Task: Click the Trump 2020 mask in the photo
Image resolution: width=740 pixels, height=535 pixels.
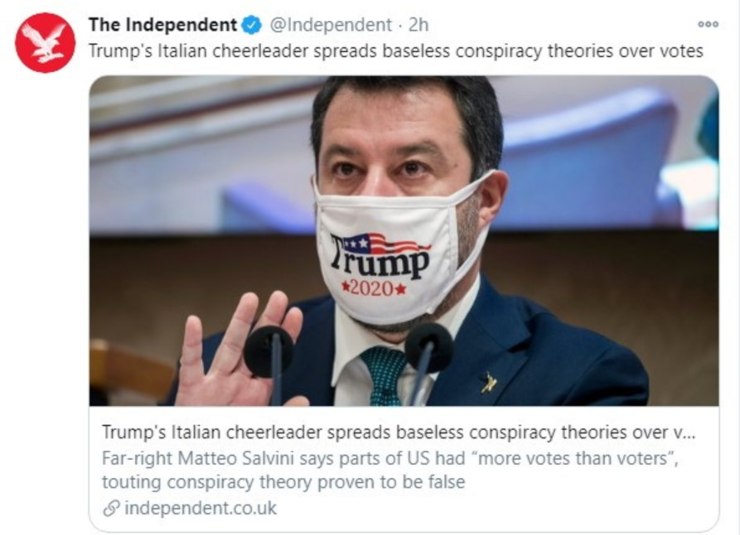Action: [399, 250]
